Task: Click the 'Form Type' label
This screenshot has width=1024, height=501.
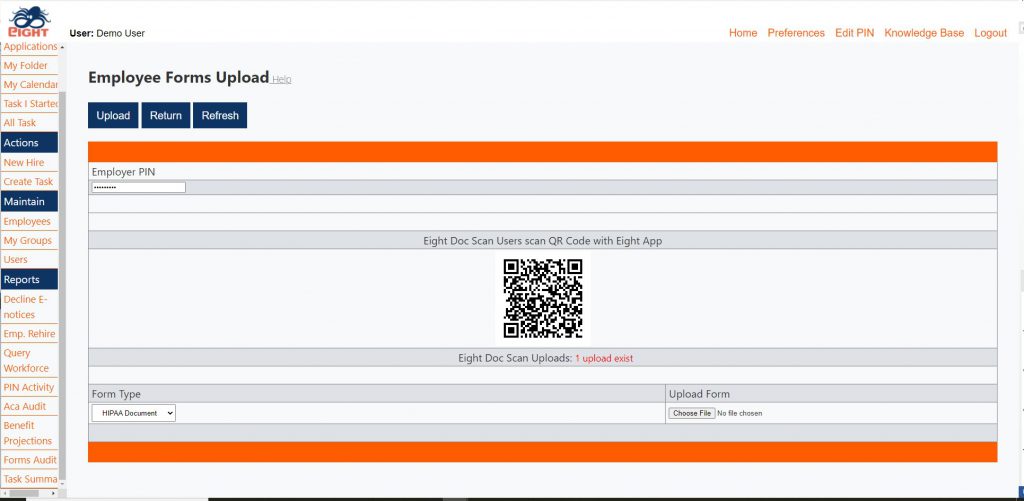Action: point(116,394)
